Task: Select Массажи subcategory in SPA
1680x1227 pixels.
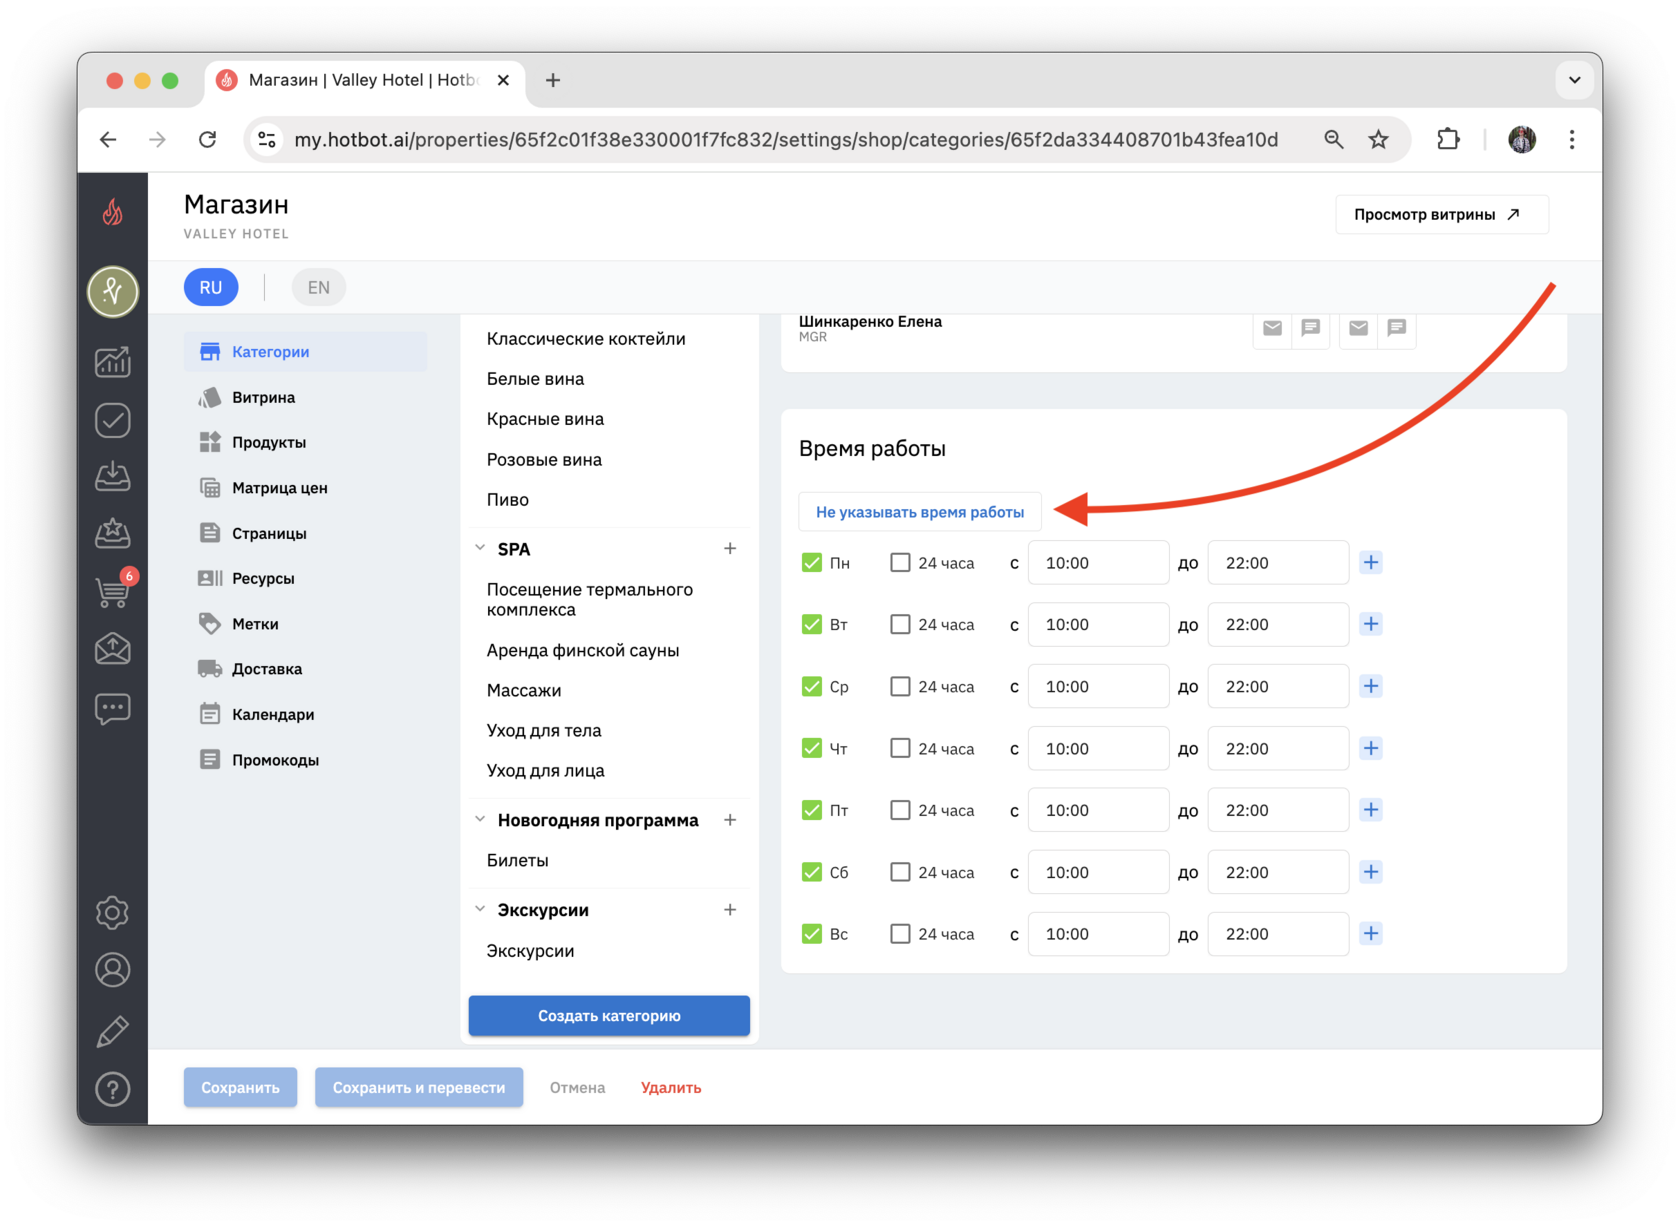Action: coord(524,690)
